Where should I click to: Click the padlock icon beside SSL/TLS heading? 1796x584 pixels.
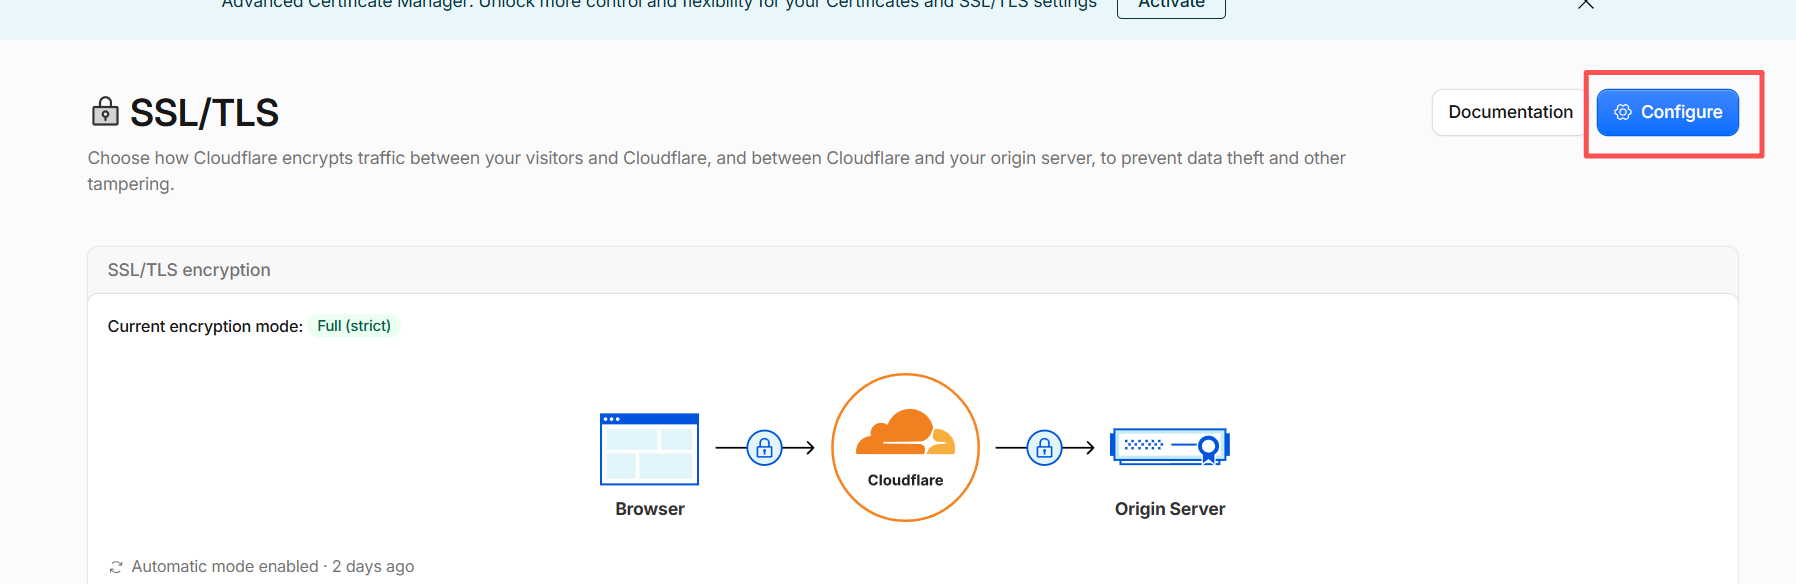[105, 112]
